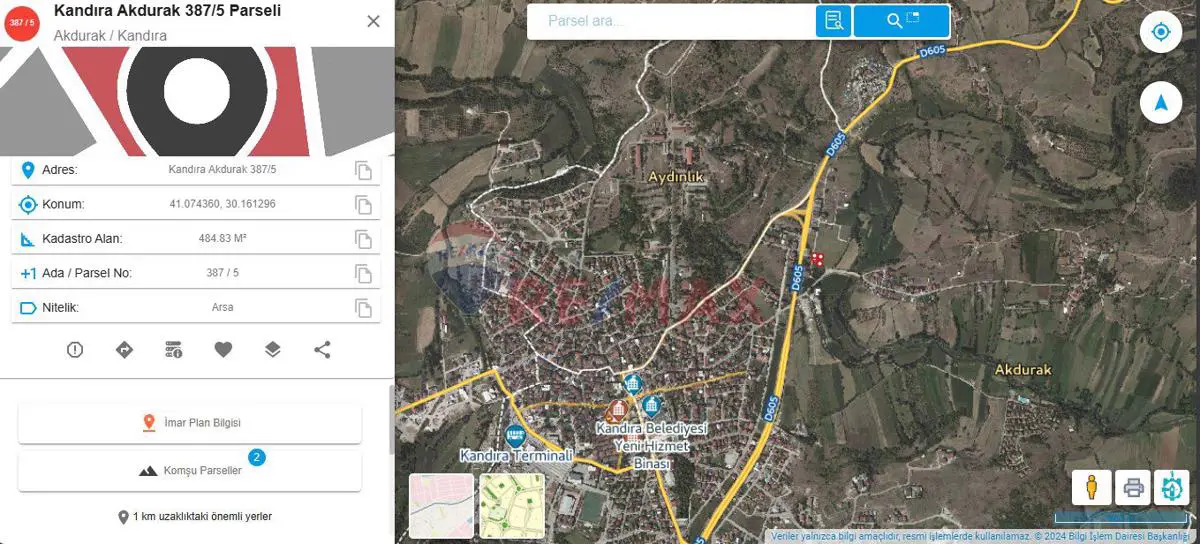Screen dimensions: 1200x544
Task: Click the Akdurak / Kandıra subtitle
Action: [x=110, y=35]
